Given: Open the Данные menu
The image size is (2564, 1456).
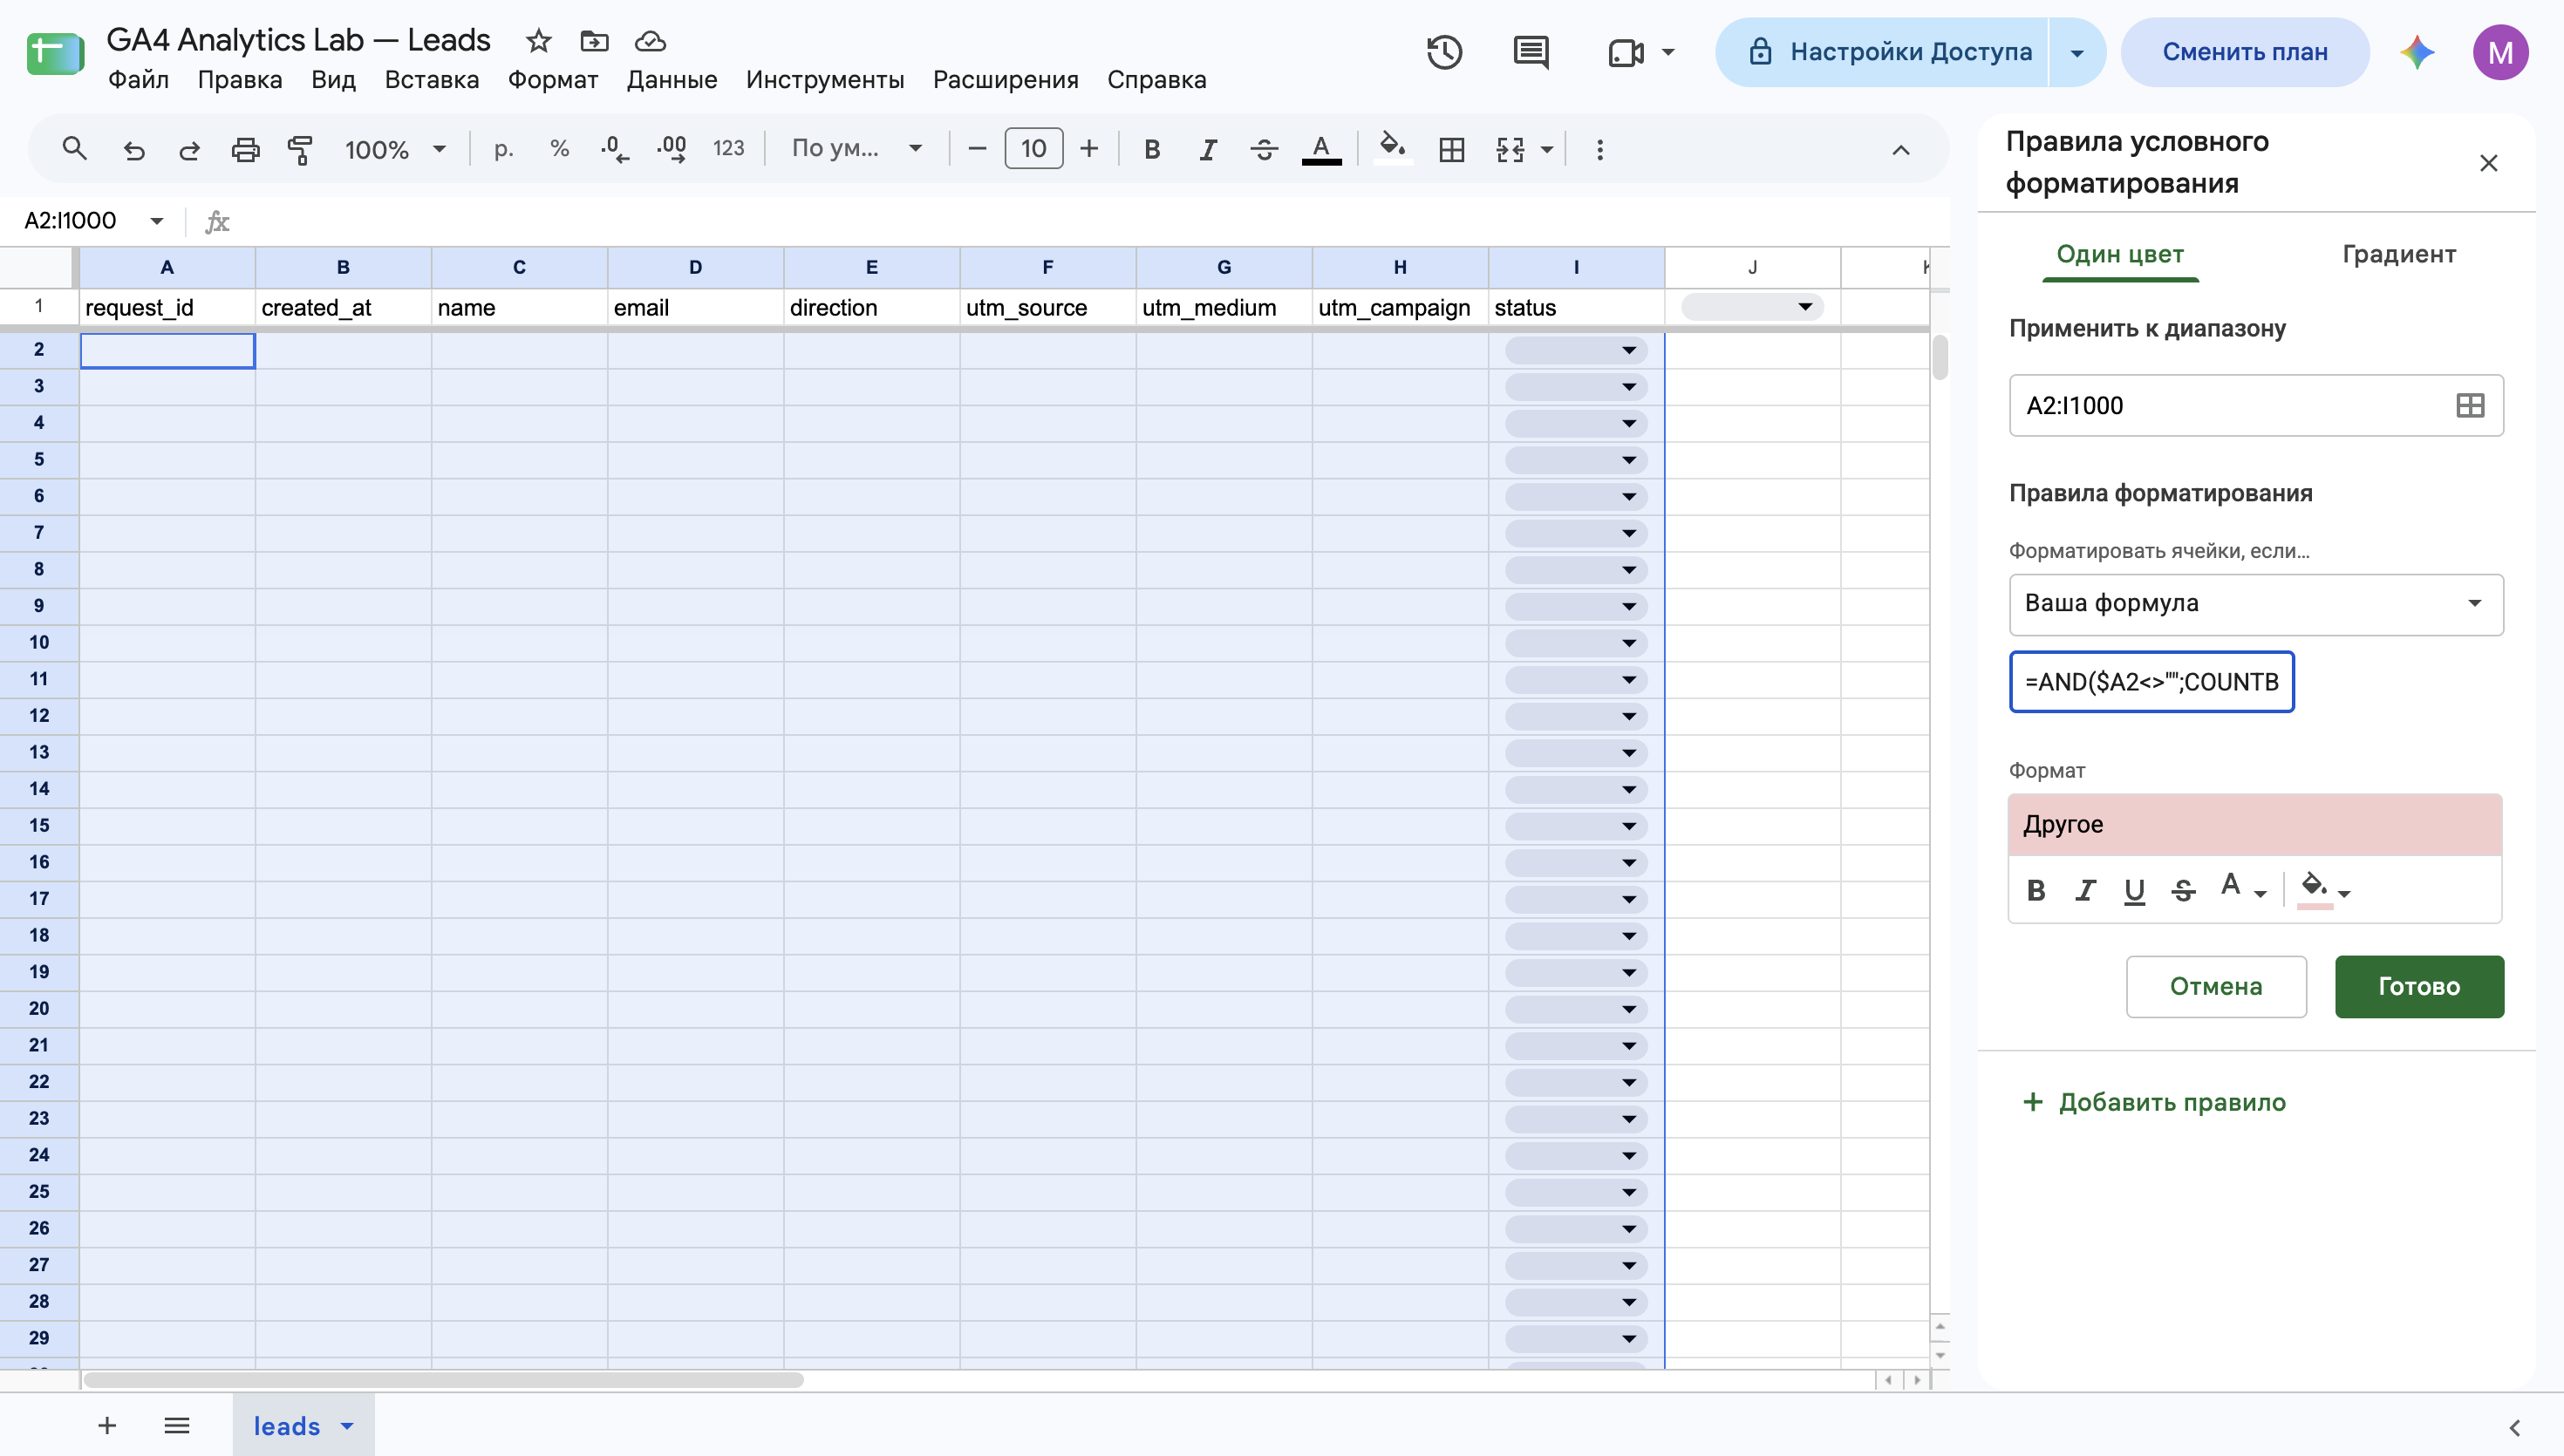Looking at the screenshot, I should pyautogui.click(x=672, y=80).
